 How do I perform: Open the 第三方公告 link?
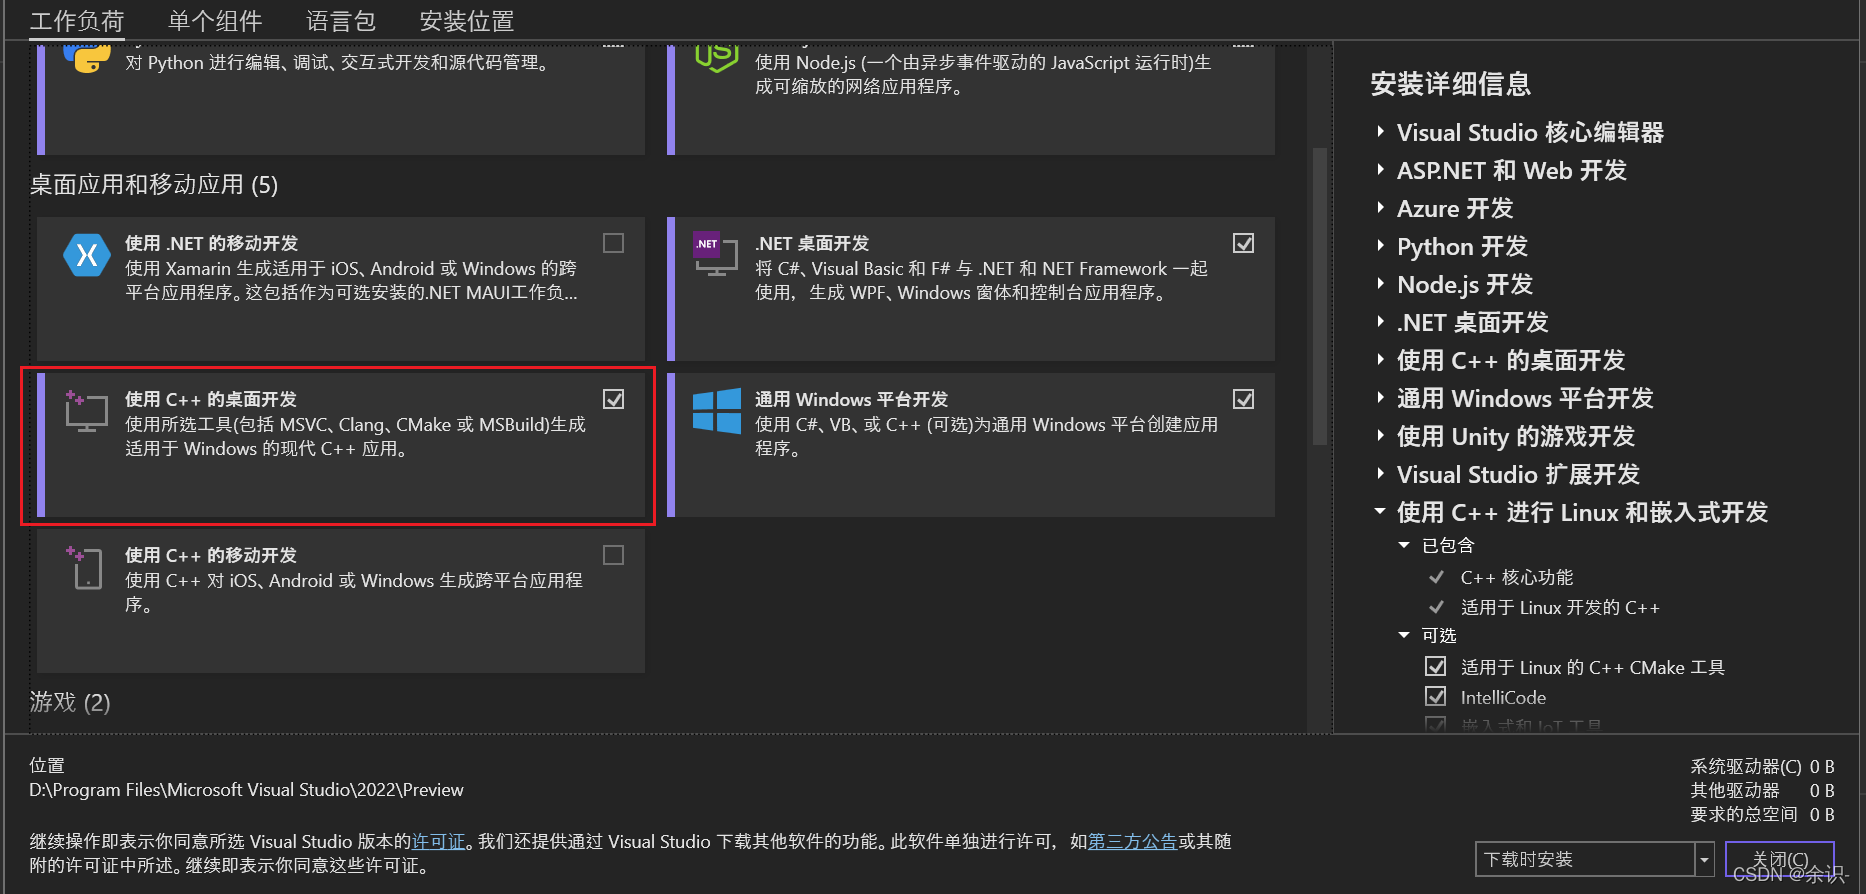tap(1132, 841)
